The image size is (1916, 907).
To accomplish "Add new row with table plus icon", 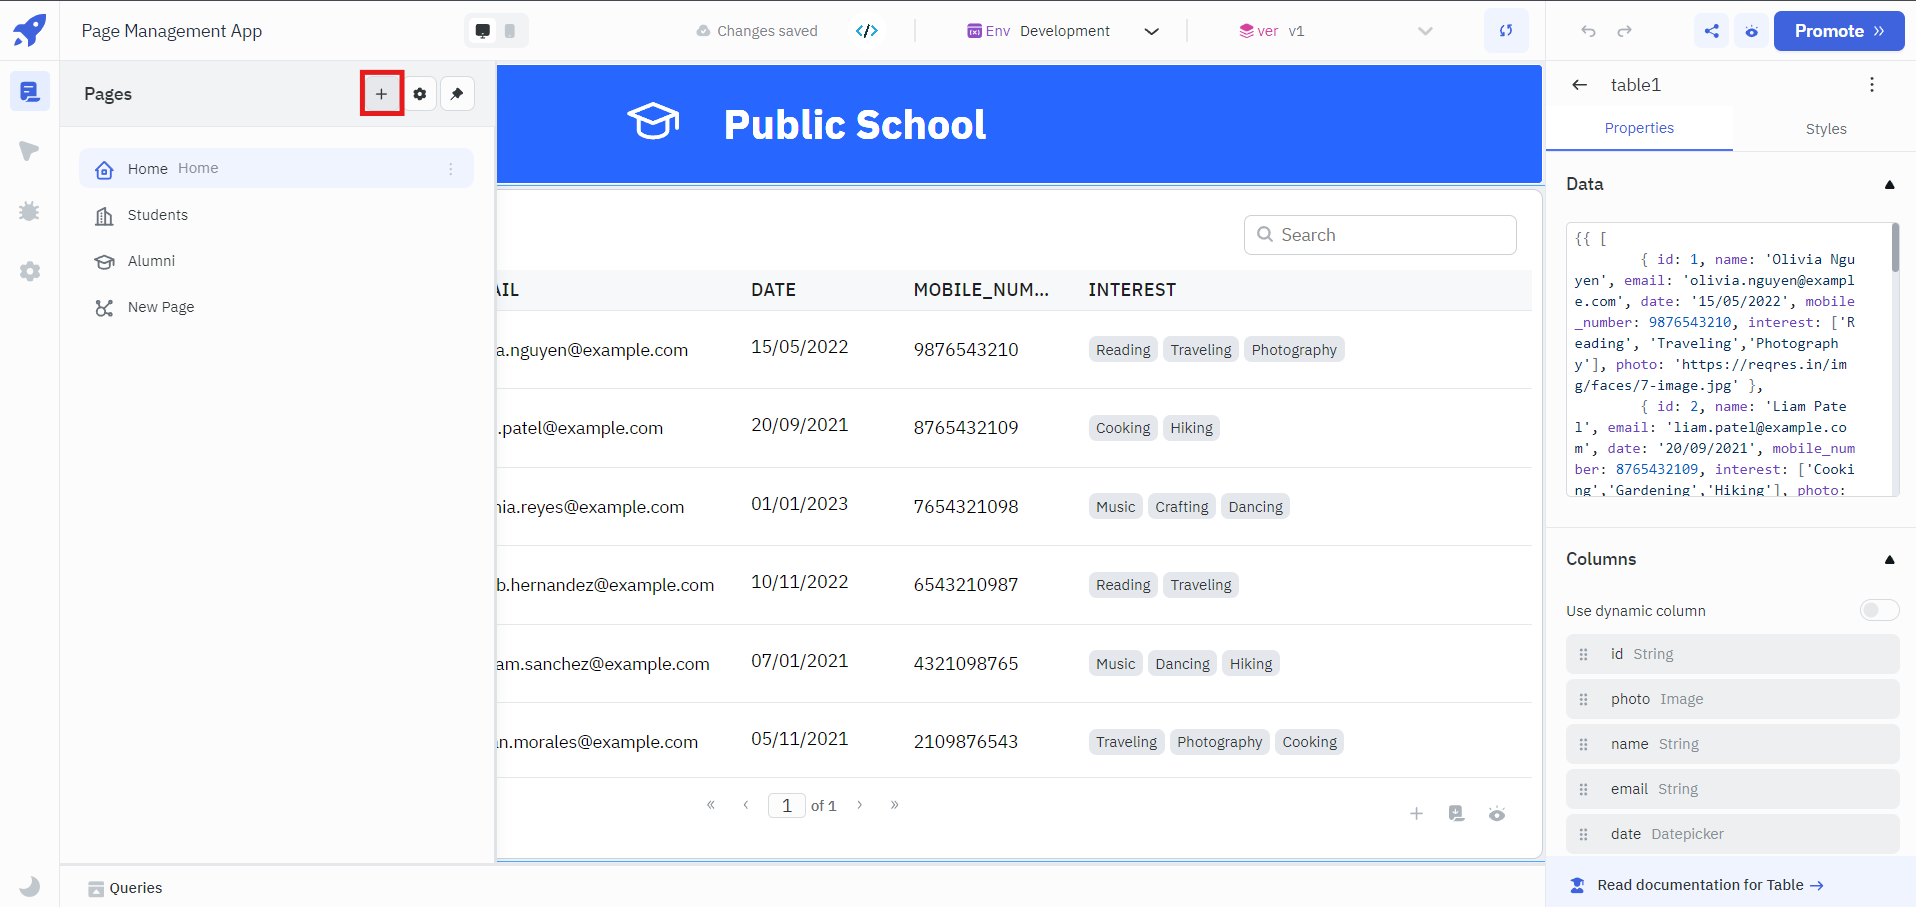I will click(1416, 814).
